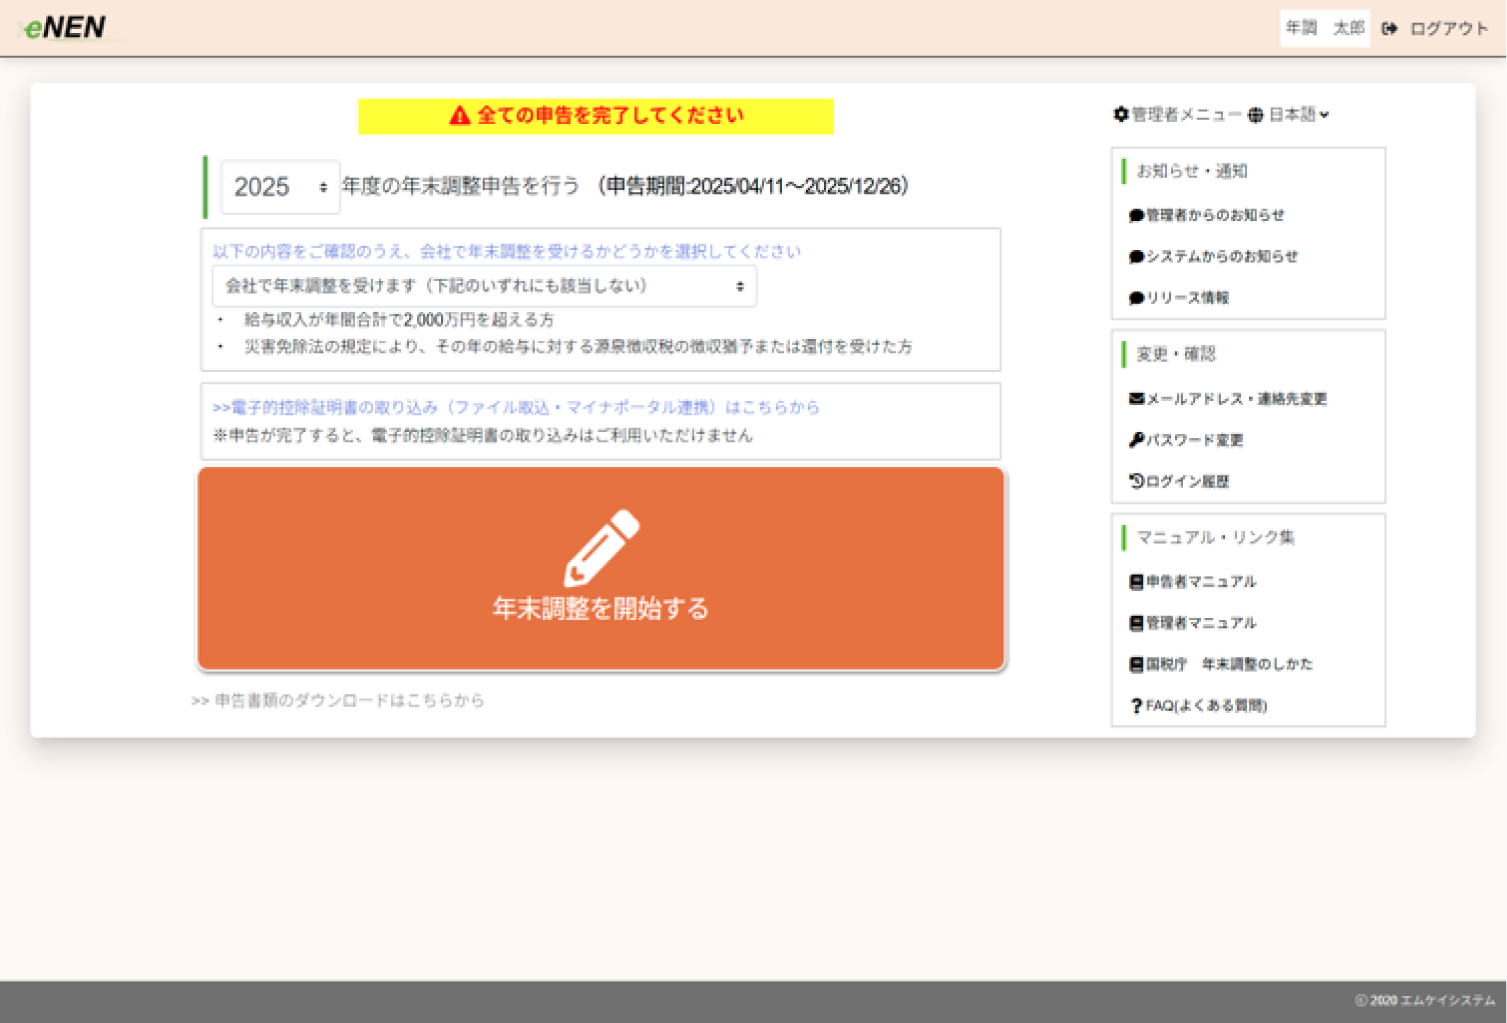Click the key icon for password change
This screenshot has width=1507, height=1023.
pos(1136,440)
